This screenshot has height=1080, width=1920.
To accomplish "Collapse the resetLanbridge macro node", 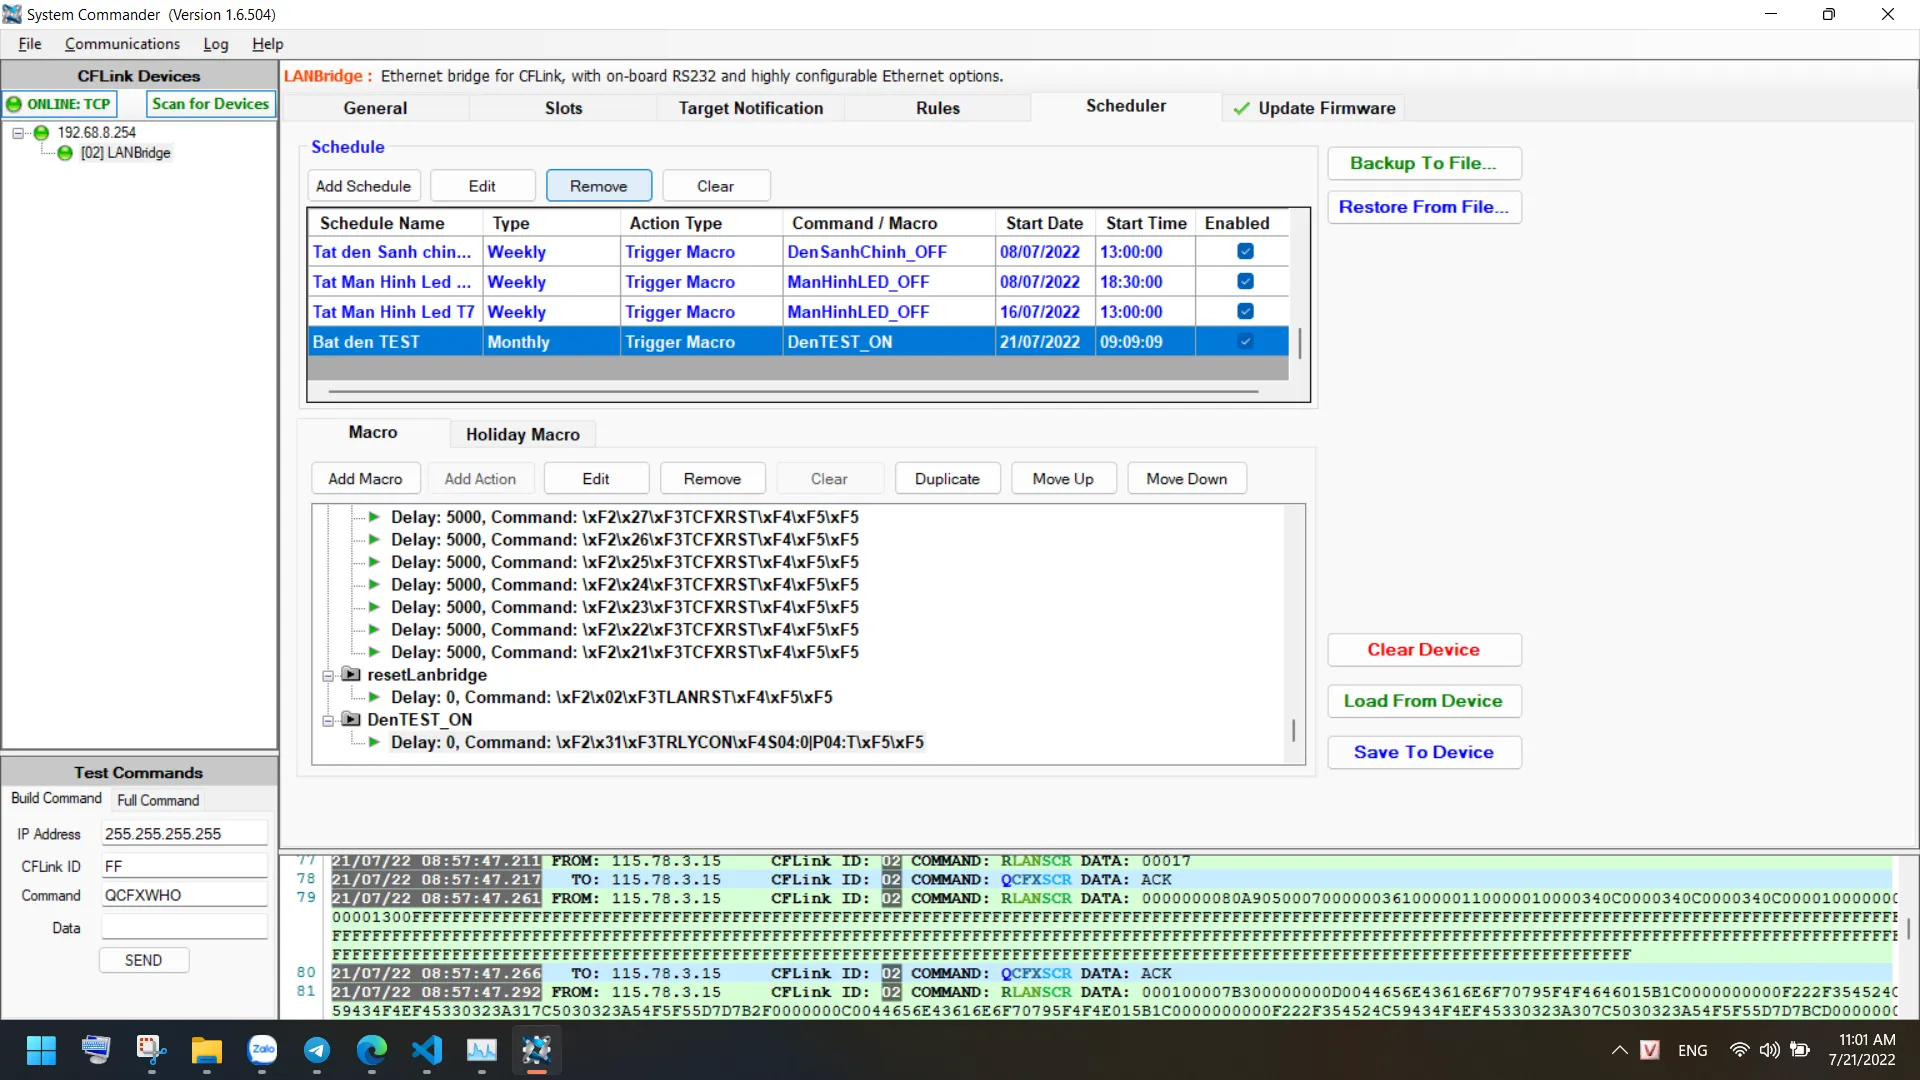I will click(328, 676).
